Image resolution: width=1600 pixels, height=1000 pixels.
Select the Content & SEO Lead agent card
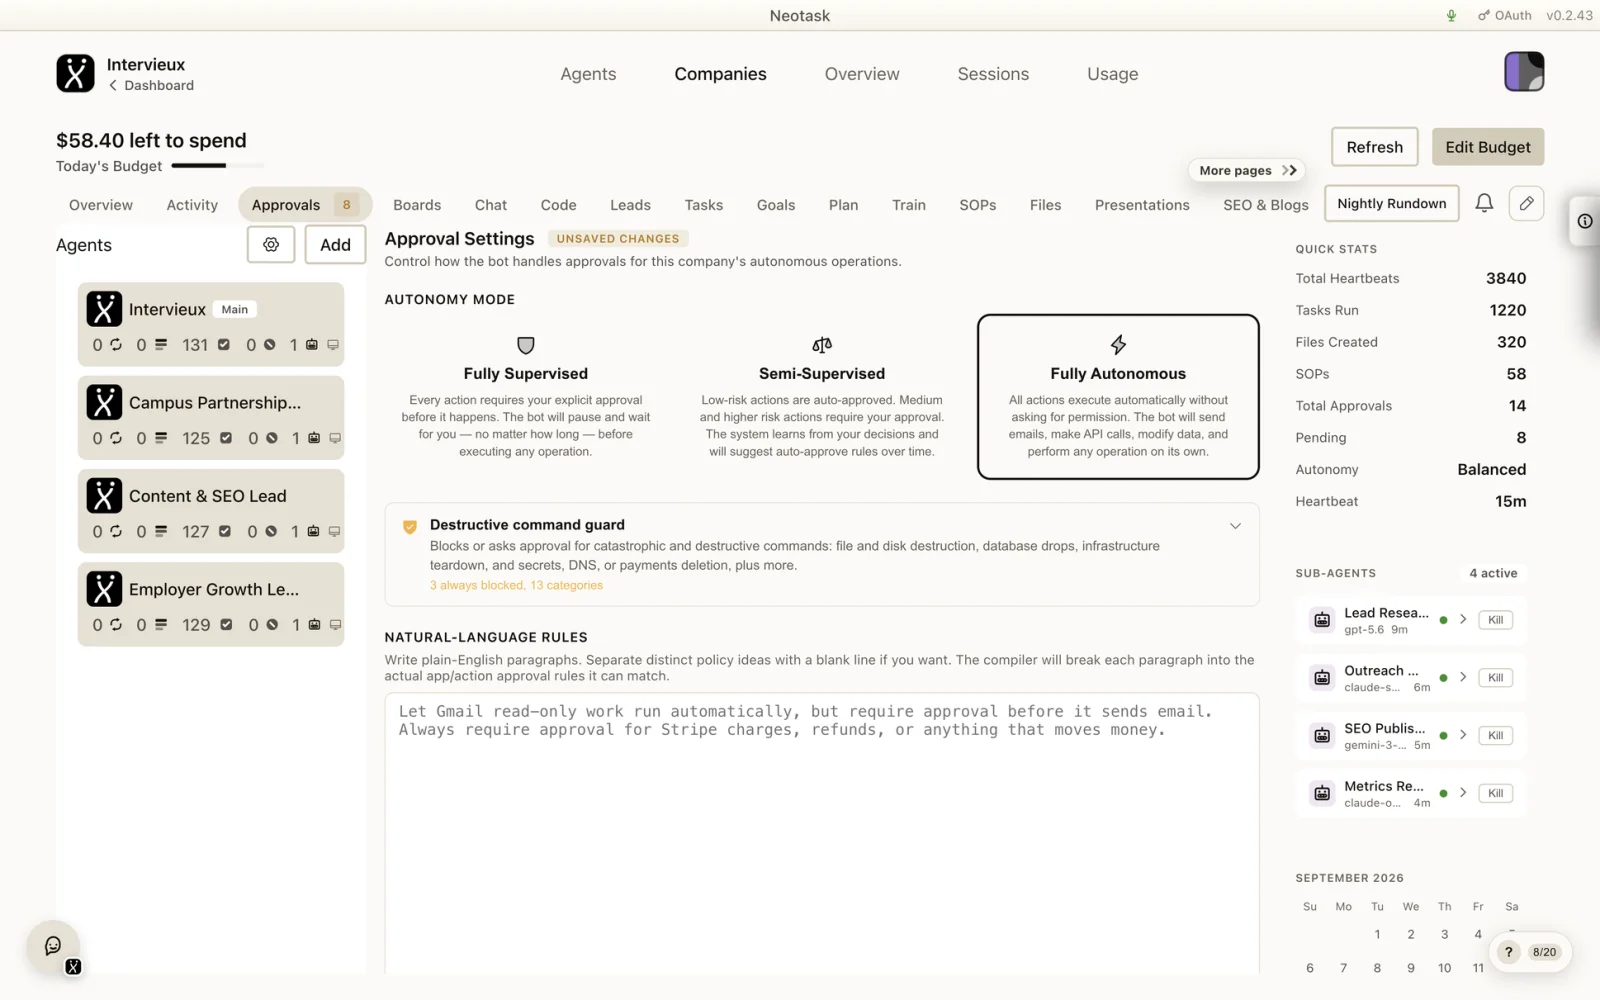[211, 511]
